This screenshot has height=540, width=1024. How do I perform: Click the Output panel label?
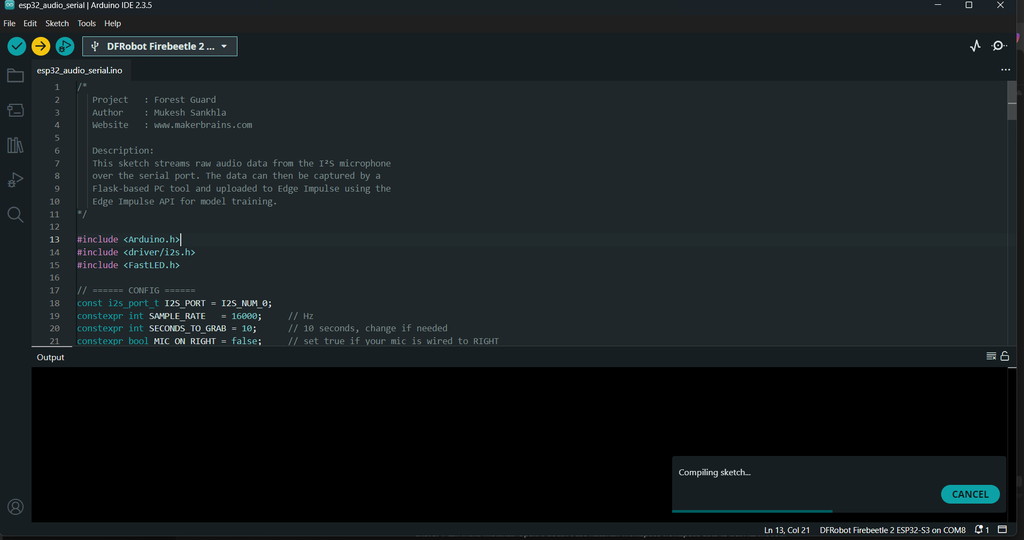[50, 357]
